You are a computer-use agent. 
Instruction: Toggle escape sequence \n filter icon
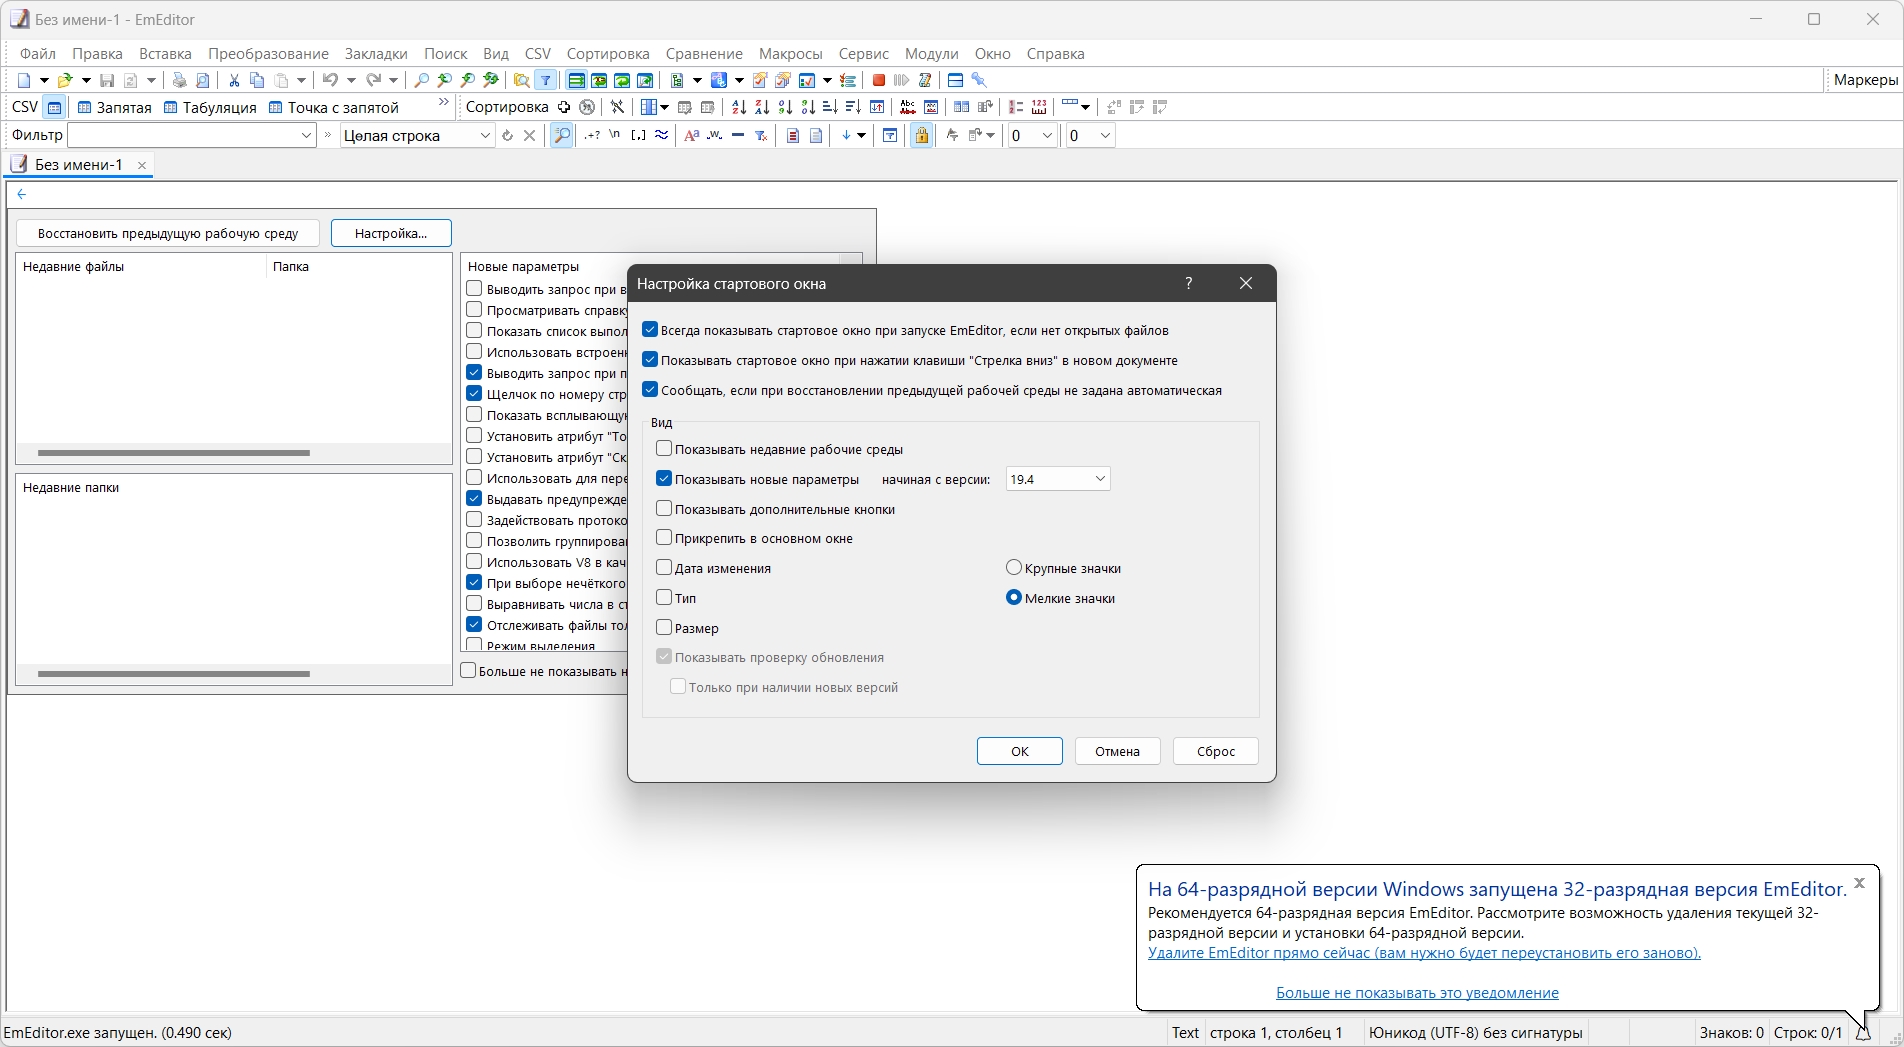[x=615, y=135]
